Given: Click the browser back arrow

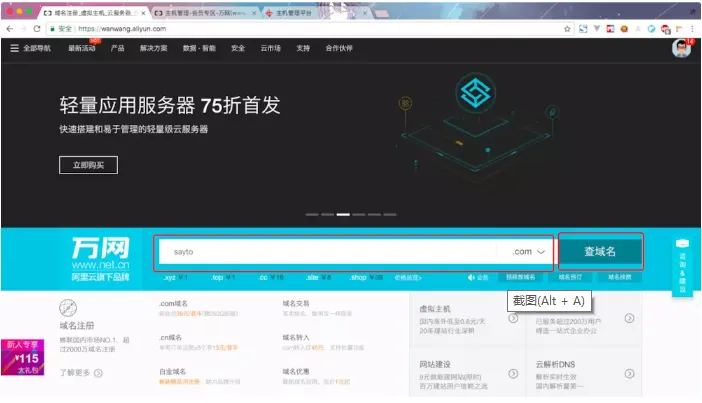Looking at the screenshot, I should [x=10, y=29].
